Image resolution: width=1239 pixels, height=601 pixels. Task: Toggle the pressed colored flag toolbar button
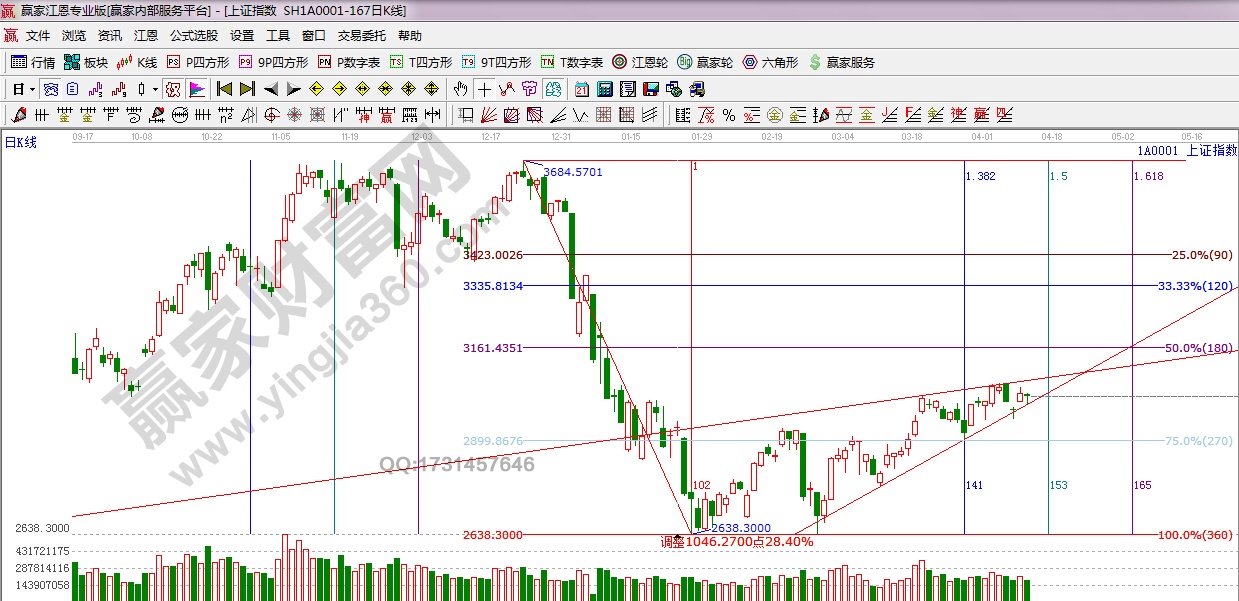[x=196, y=89]
